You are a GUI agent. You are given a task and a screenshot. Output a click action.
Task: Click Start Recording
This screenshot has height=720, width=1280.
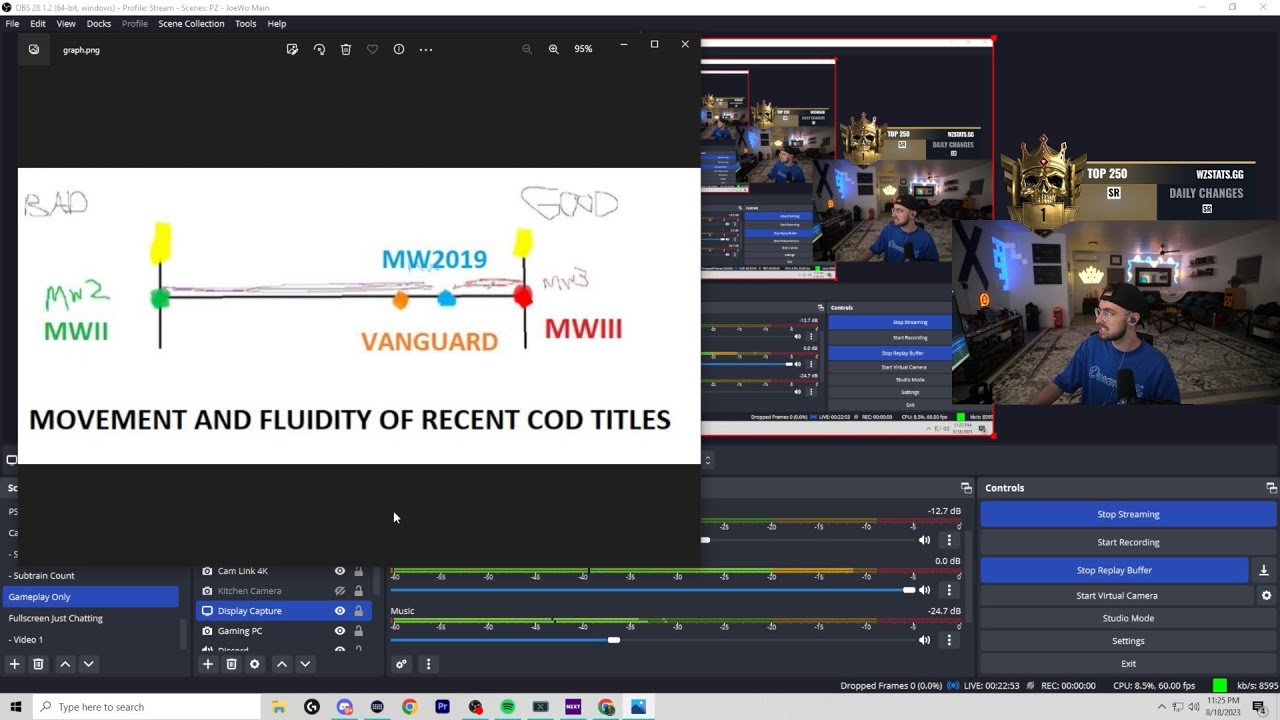pyautogui.click(x=1128, y=542)
